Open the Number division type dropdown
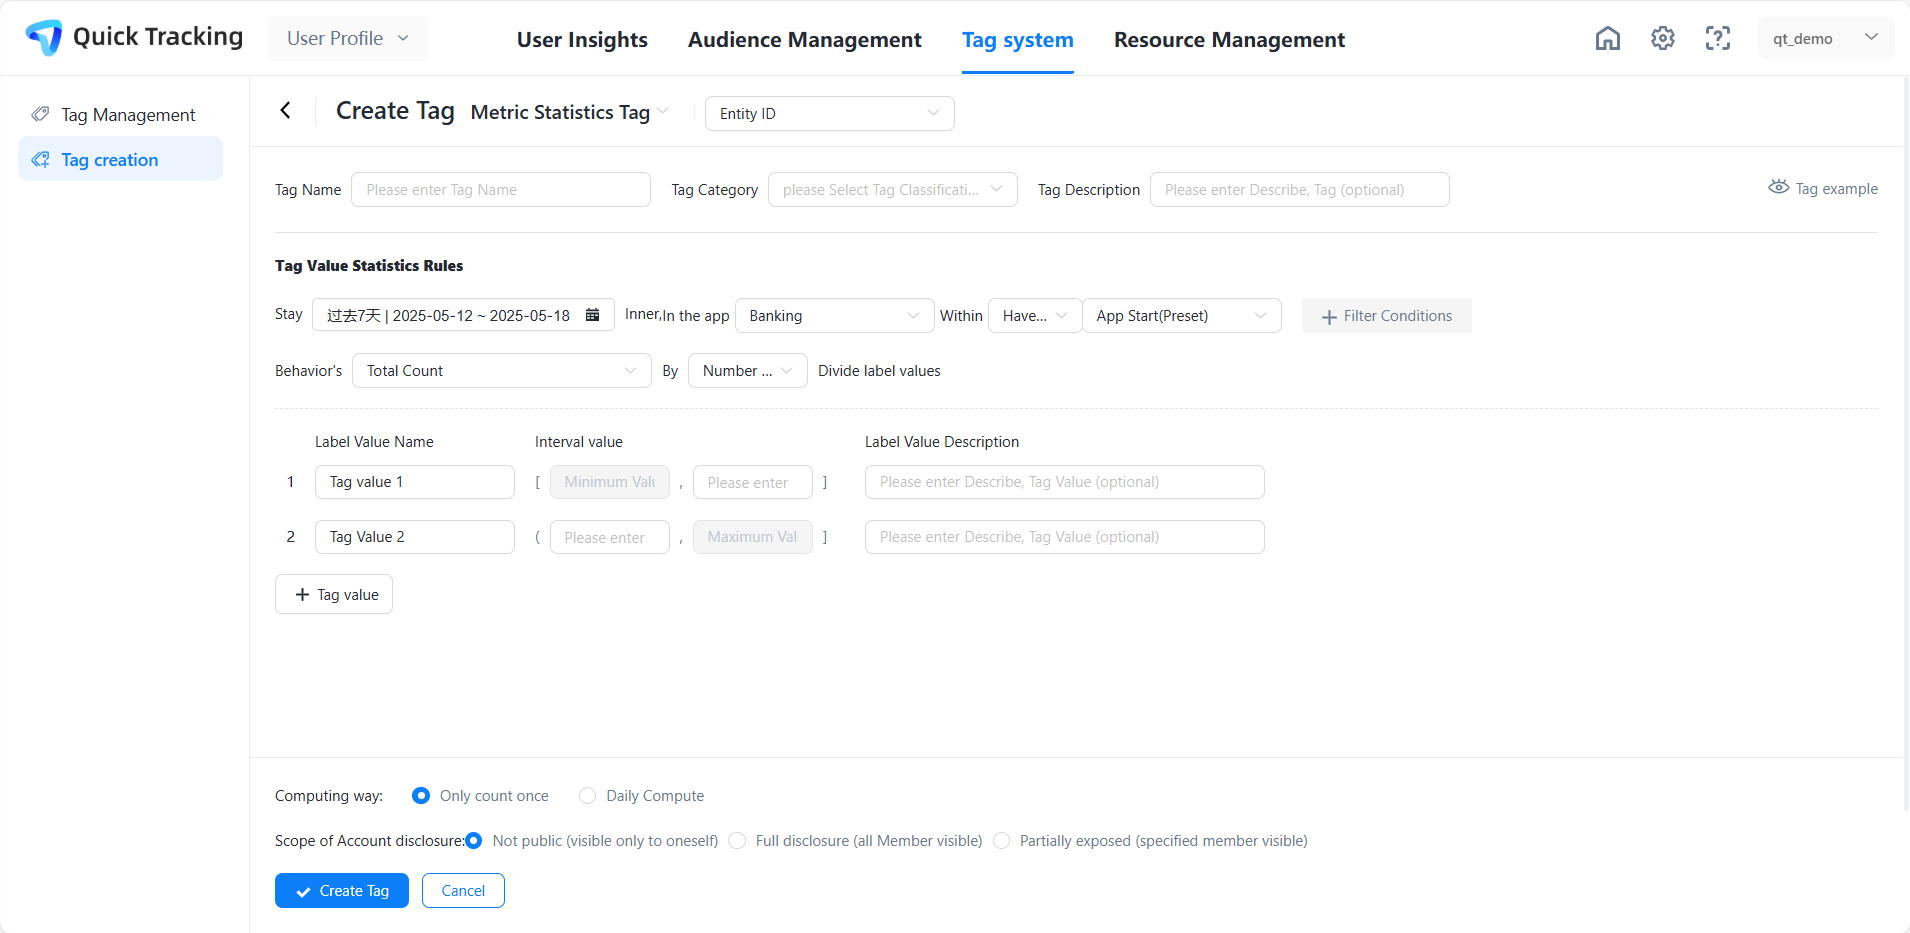 (x=748, y=371)
